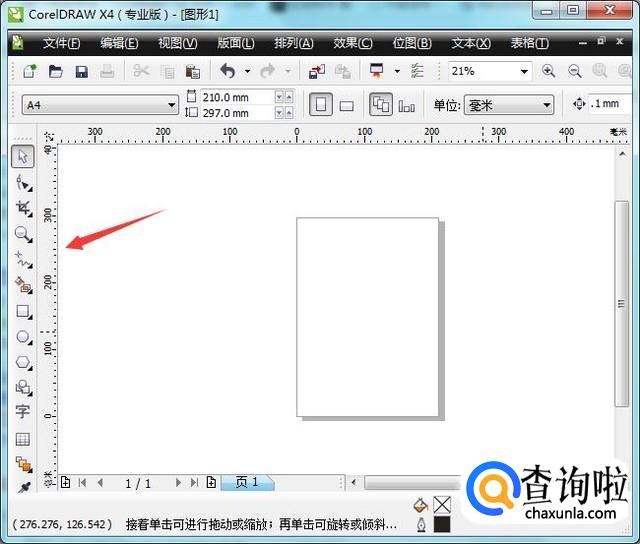Select the 页 1 page tab
Image resolution: width=640 pixels, height=544 pixels.
(247, 482)
